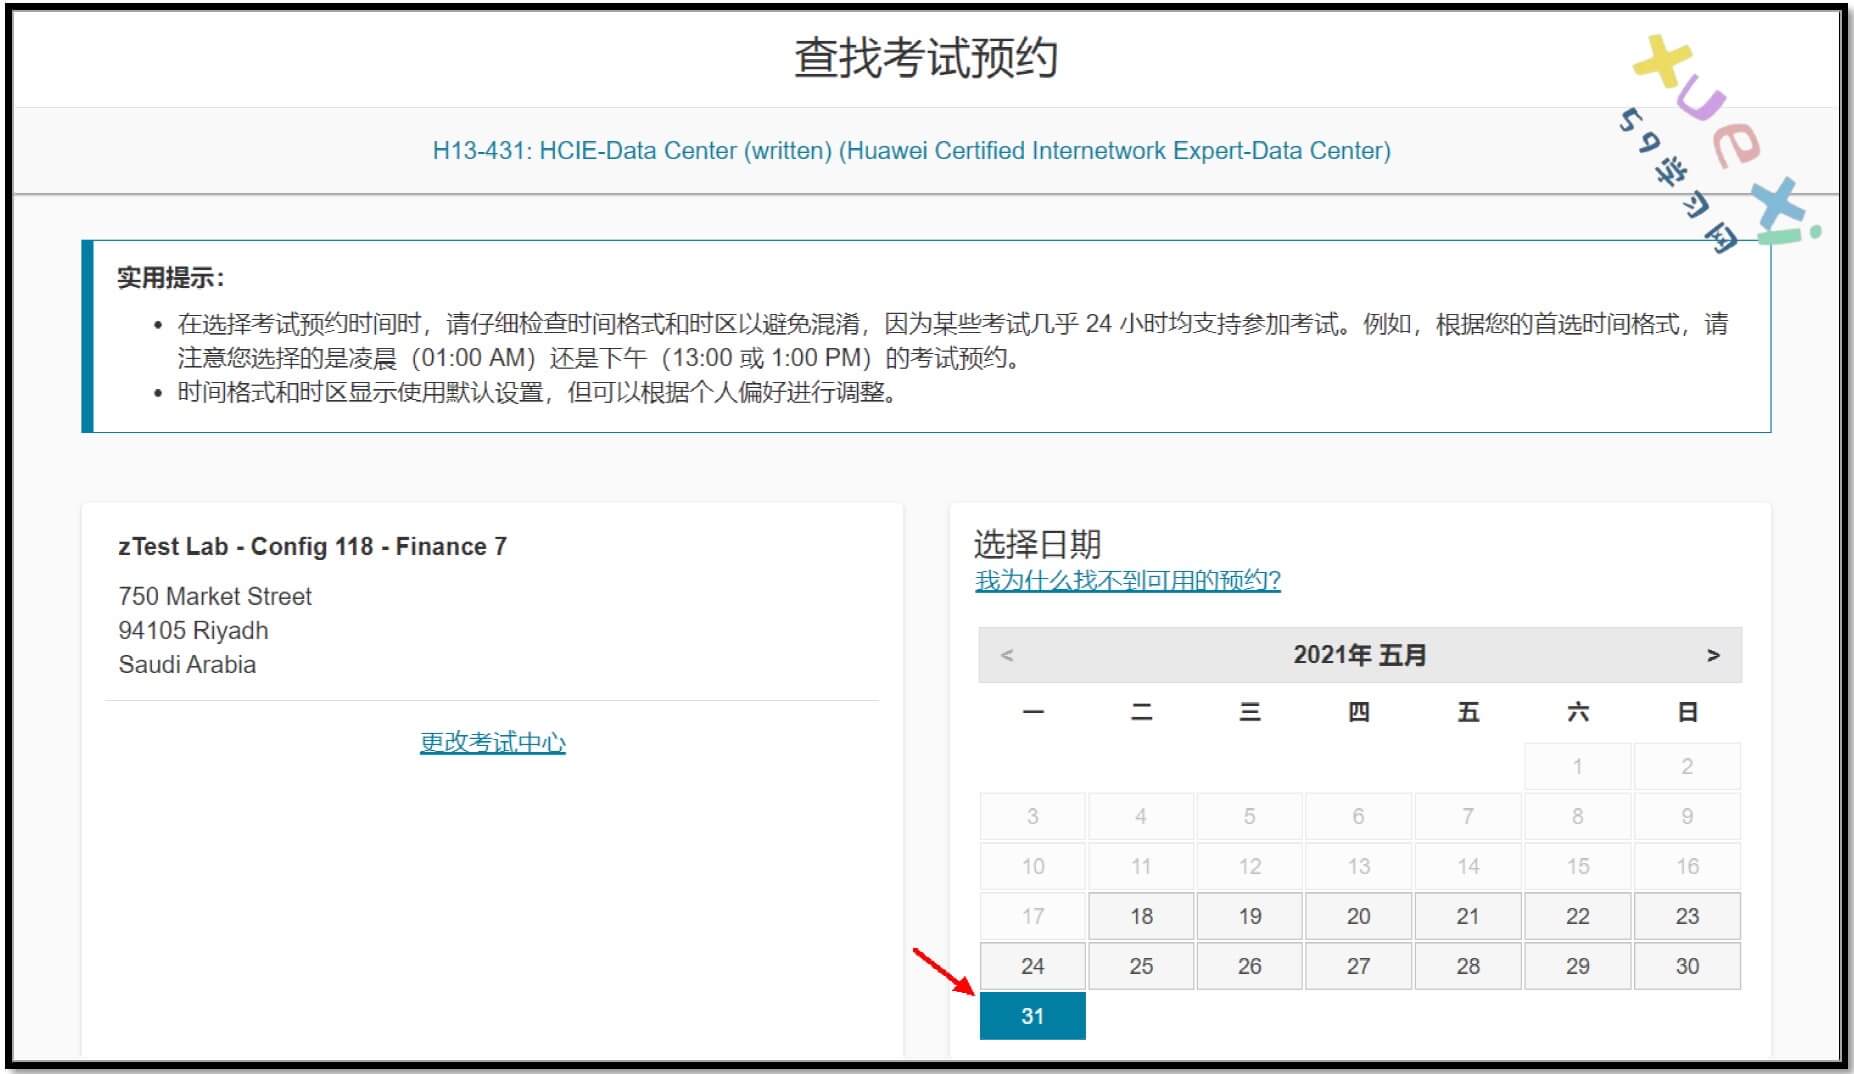Go to previous month in calendar

point(1007,655)
